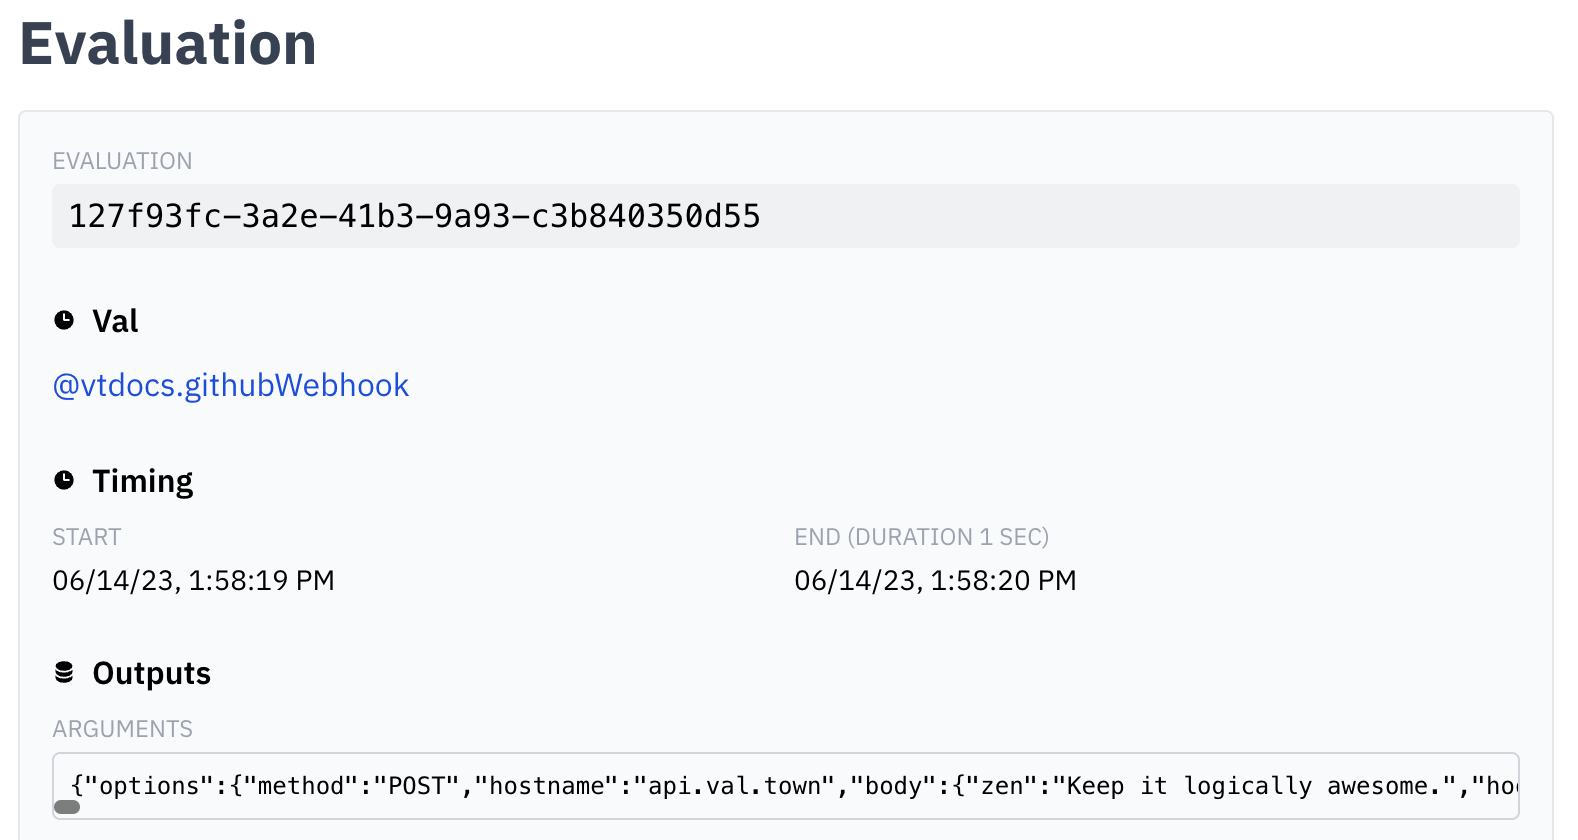
Task: Click the ARGUMENTS label
Action: click(x=123, y=729)
